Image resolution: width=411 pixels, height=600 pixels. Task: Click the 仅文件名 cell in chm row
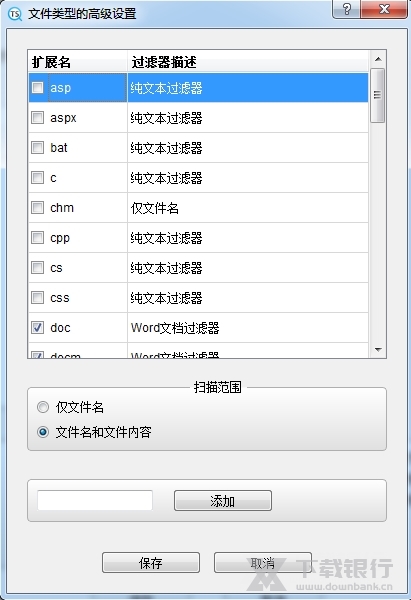(x=248, y=208)
